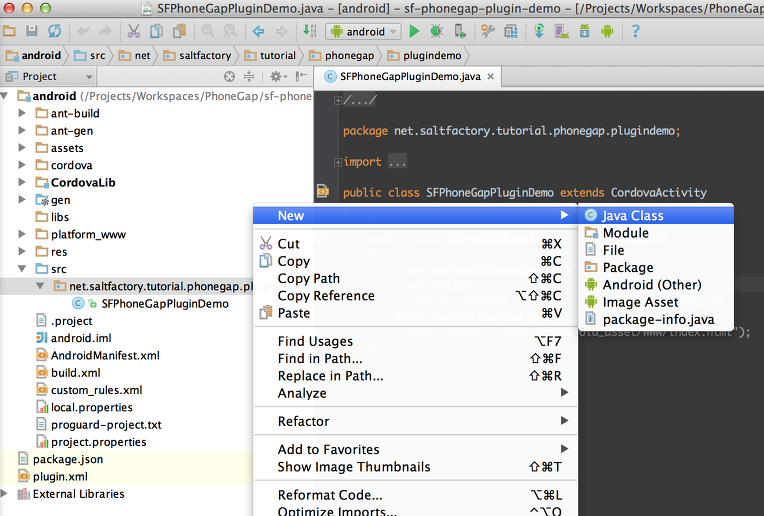Hide the Project tool window
This screenshot has height=516, width=764.
click(302, 76)
